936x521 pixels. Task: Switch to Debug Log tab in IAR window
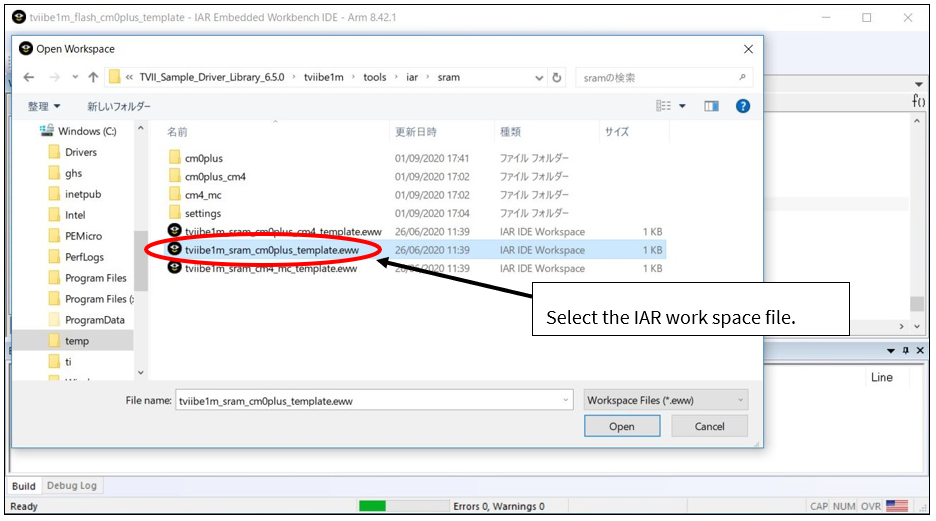(x=72, y=486)
